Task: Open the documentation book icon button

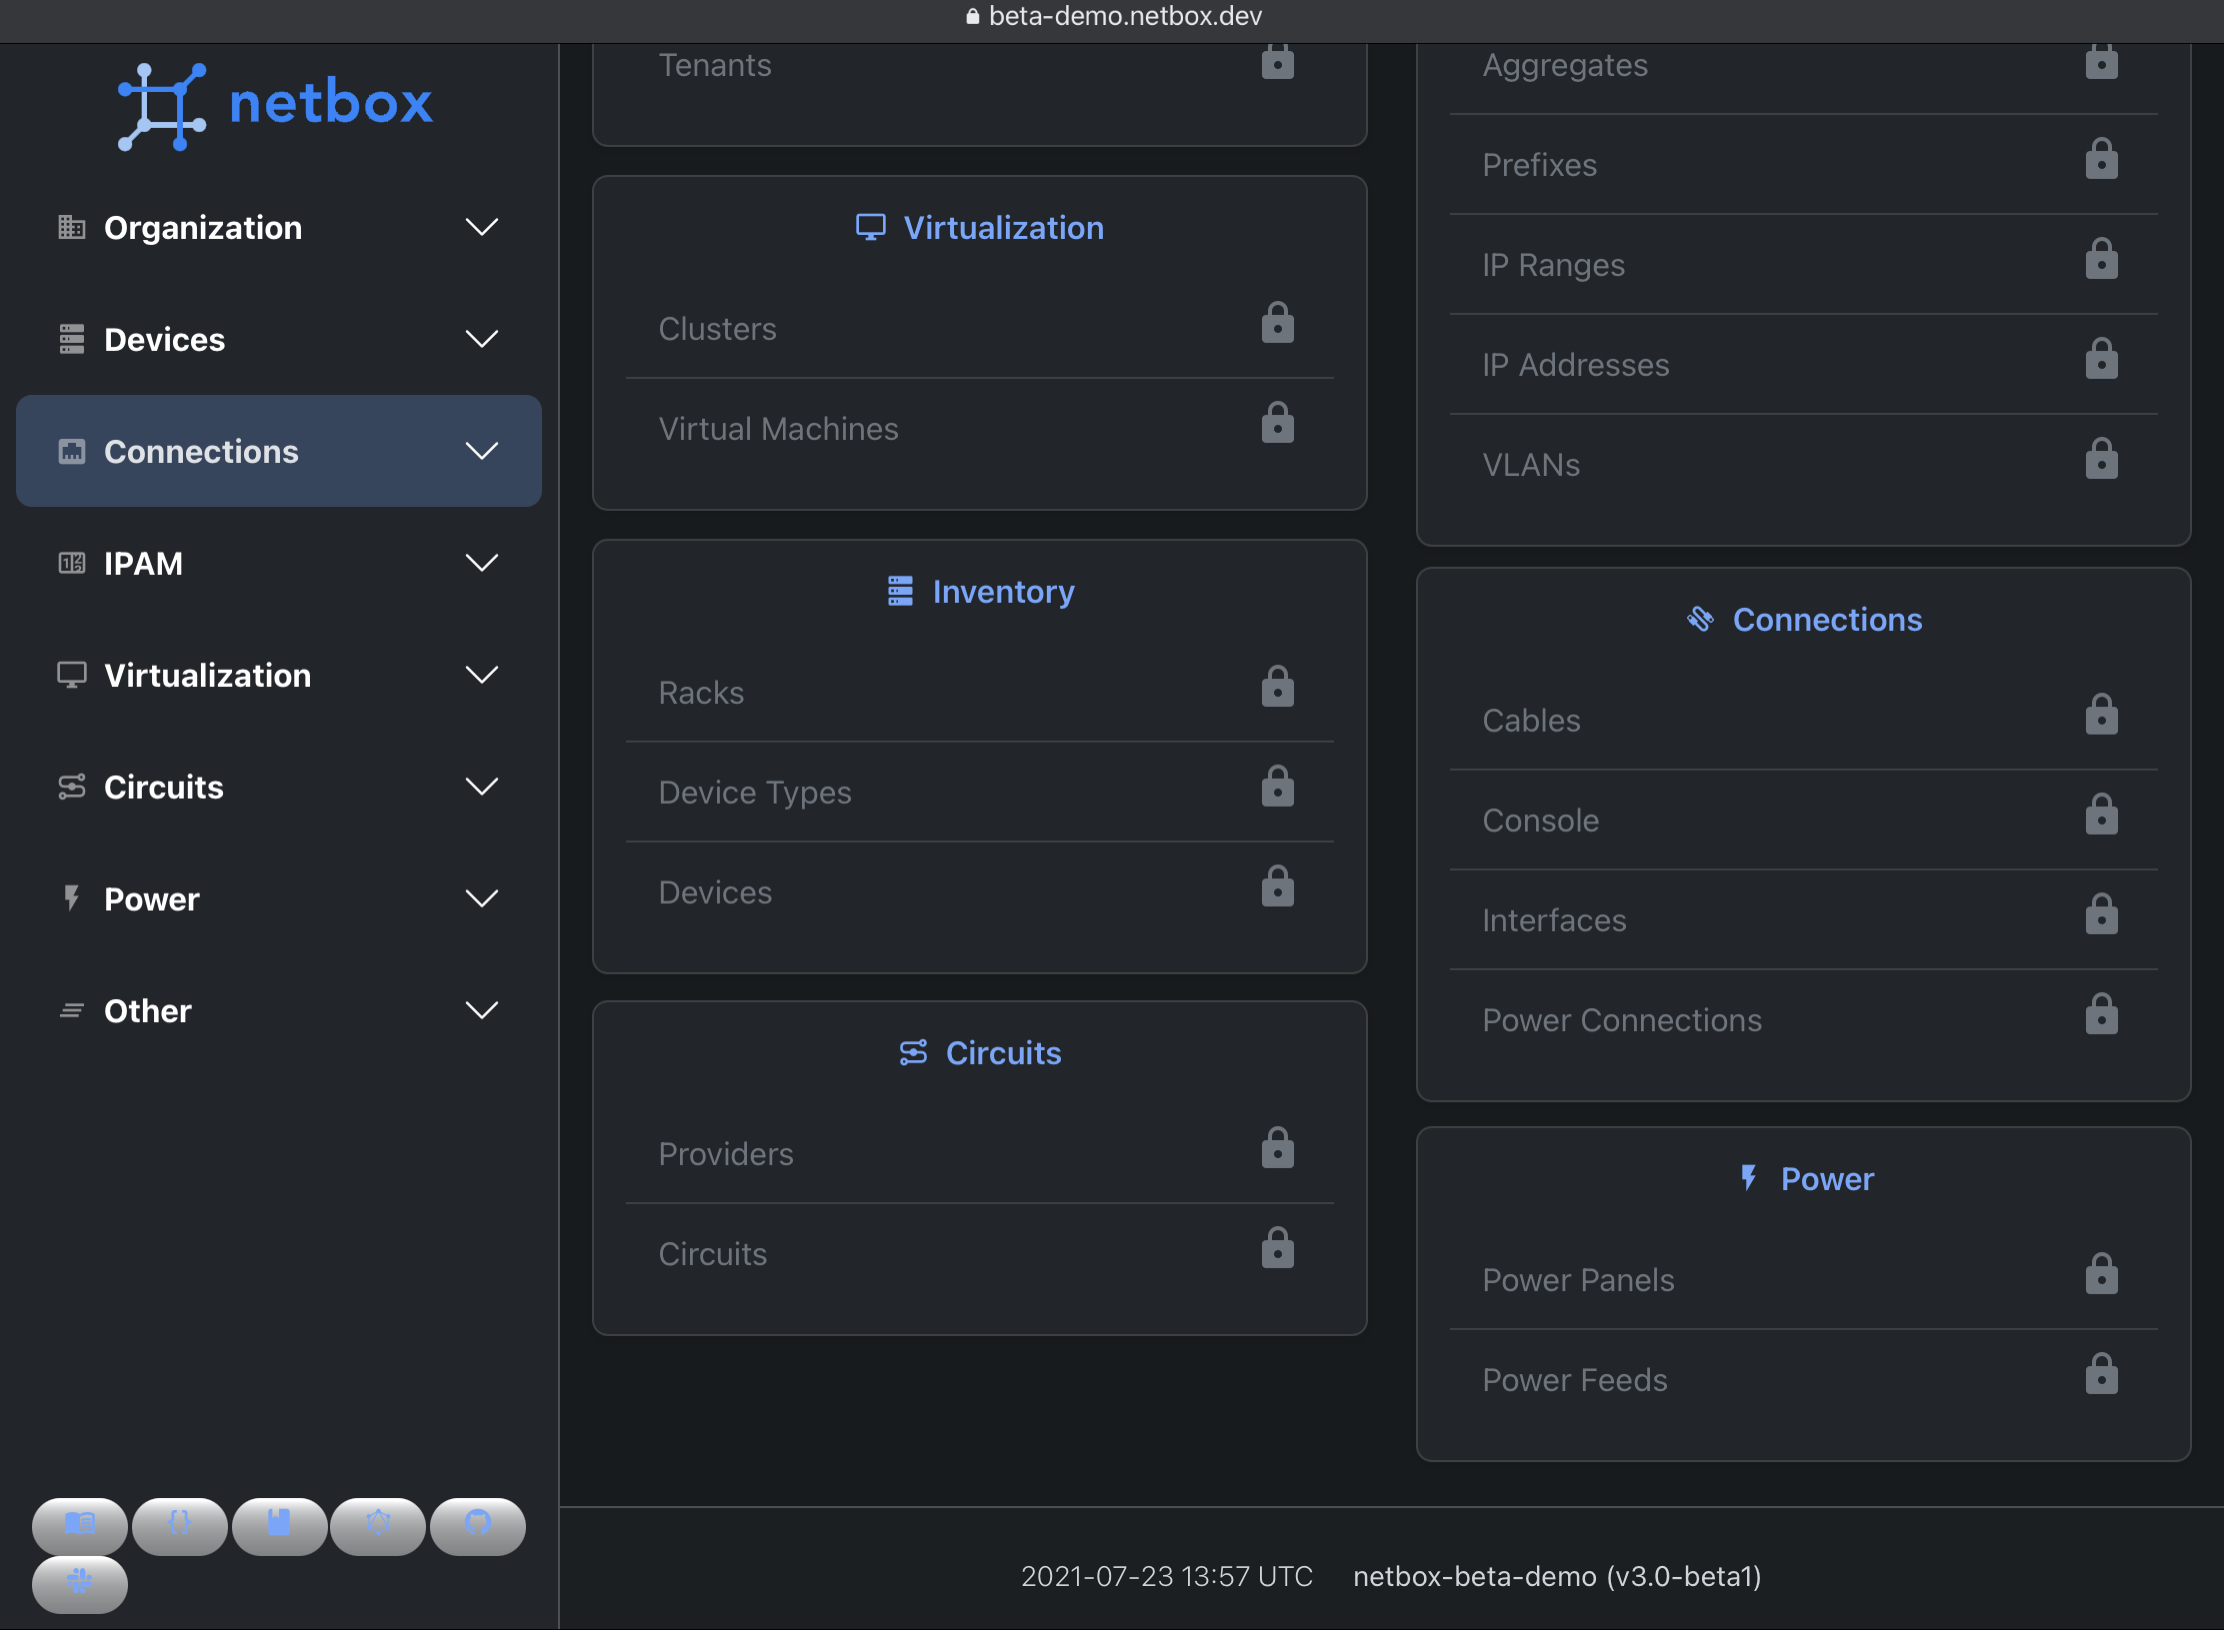Action: [x=80, y=1525]
